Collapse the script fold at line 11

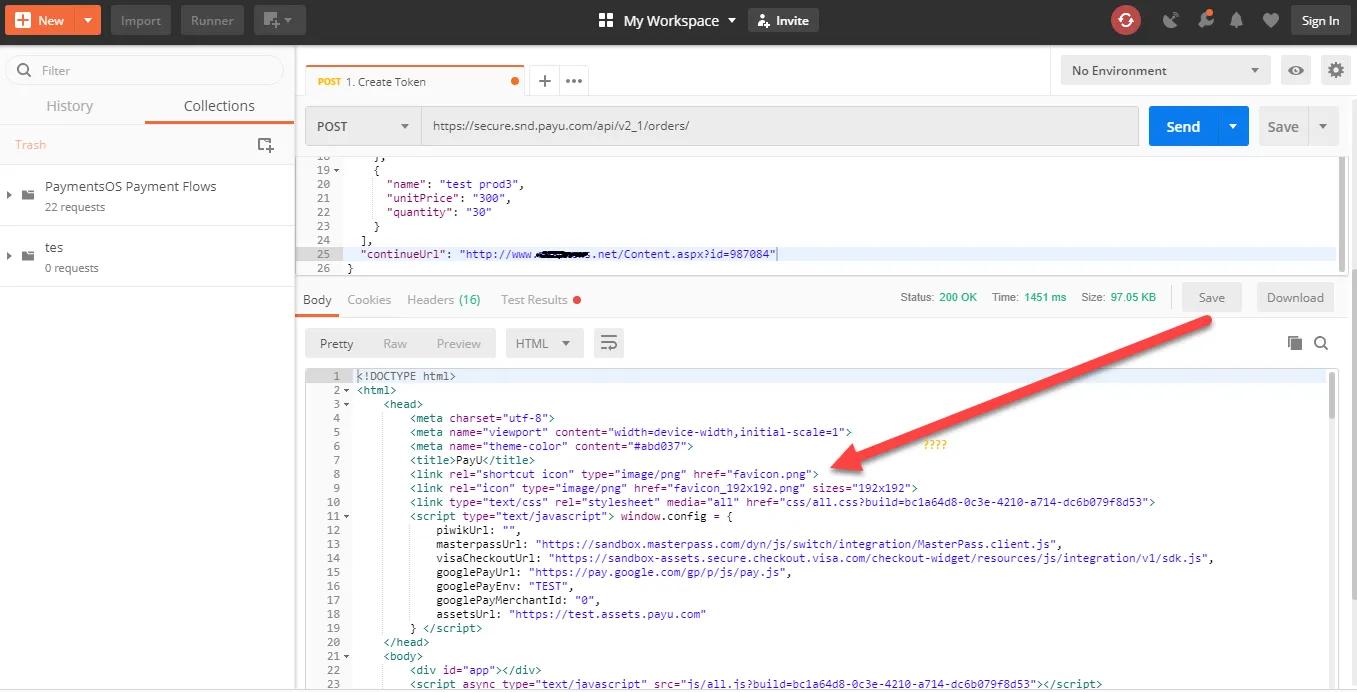click(x=346, y=516)
